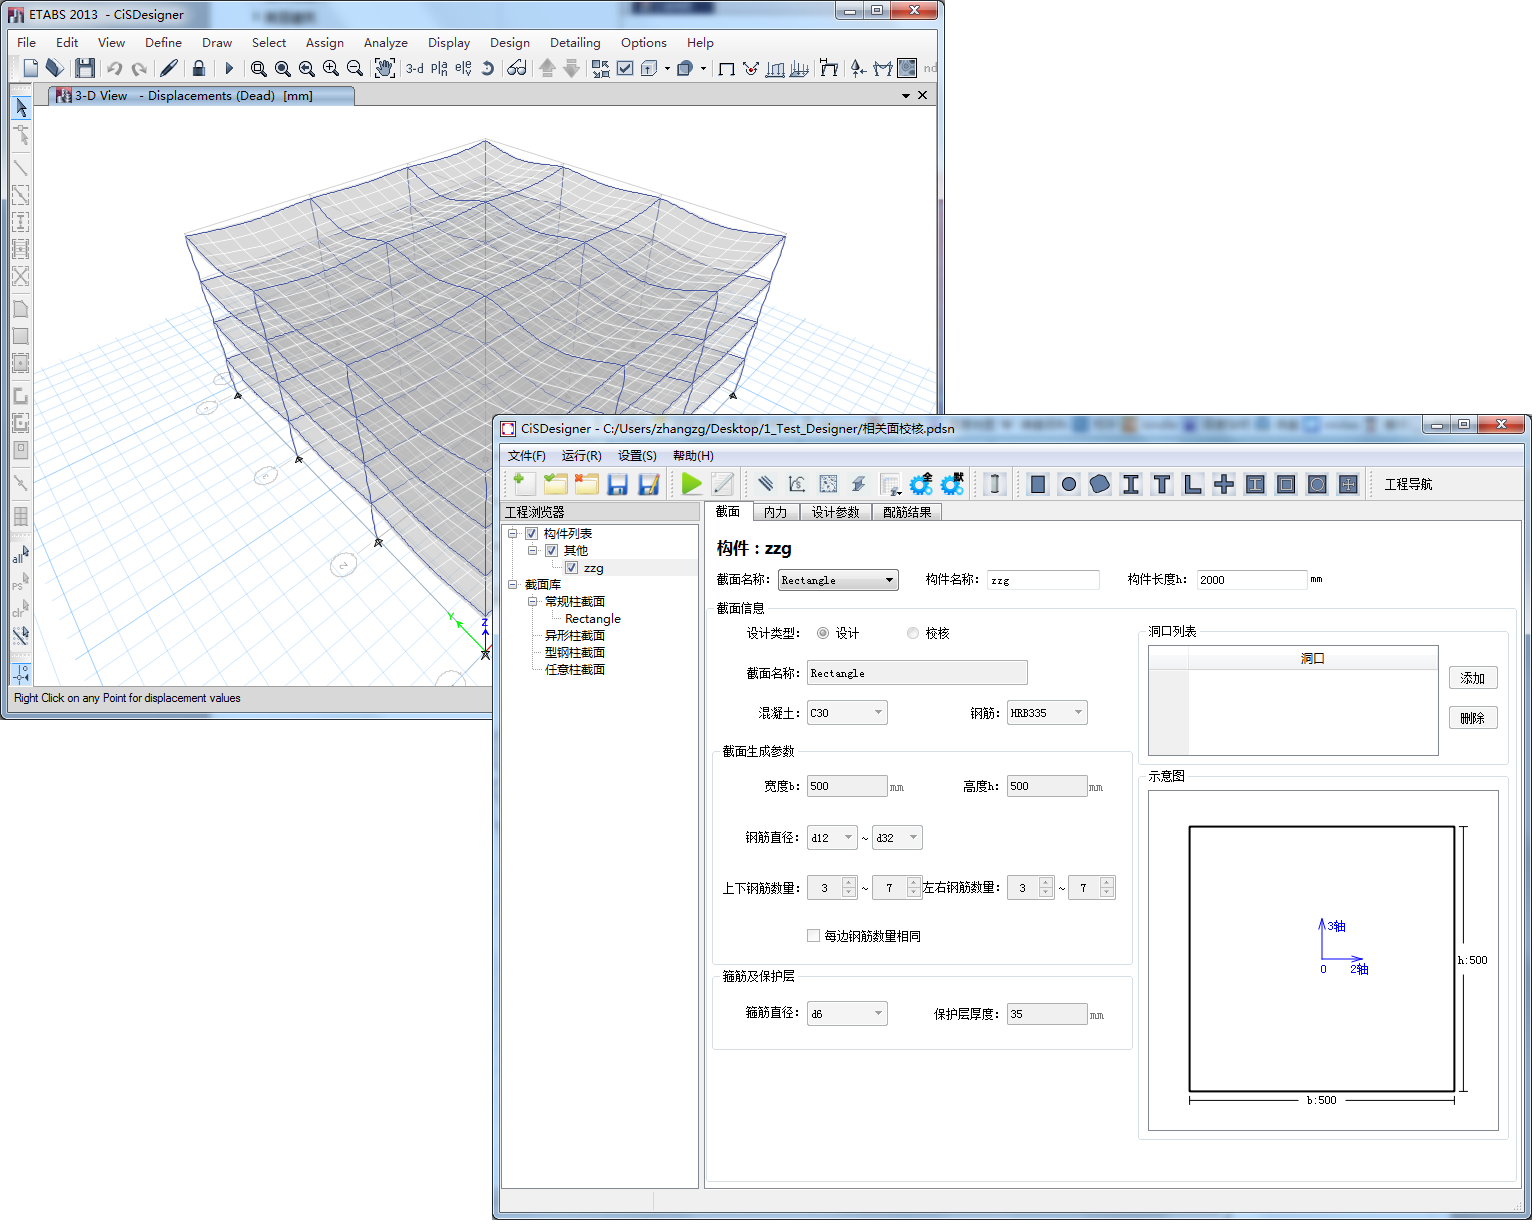Viewport: 1538px width, 1232px height.
Task: Uncheck the zzg member checkbox in tree
Action: [571, 568]
